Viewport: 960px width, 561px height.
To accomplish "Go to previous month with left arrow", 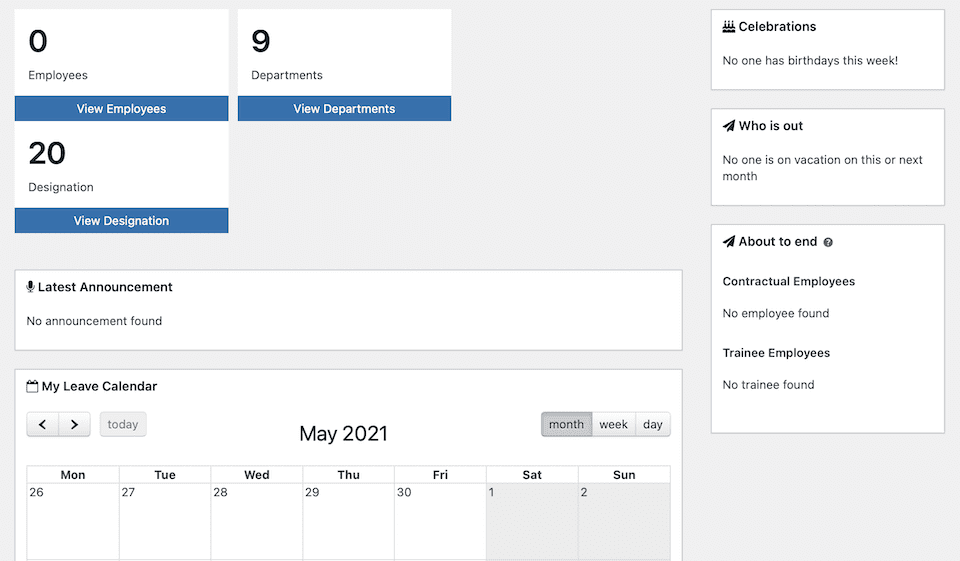I will [x=42, y=424].
